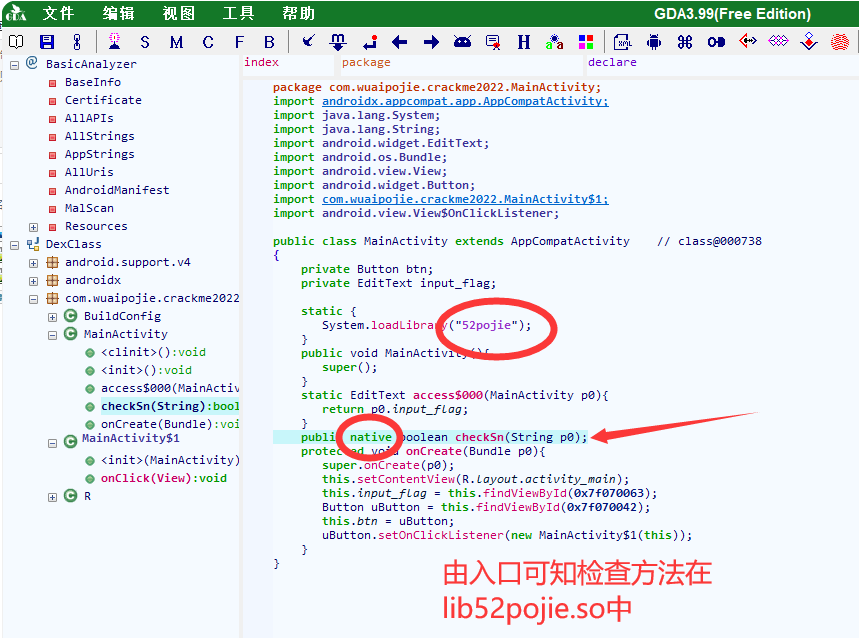Select the onCreate(Bundle) method in tree

[x=170, y=424]
